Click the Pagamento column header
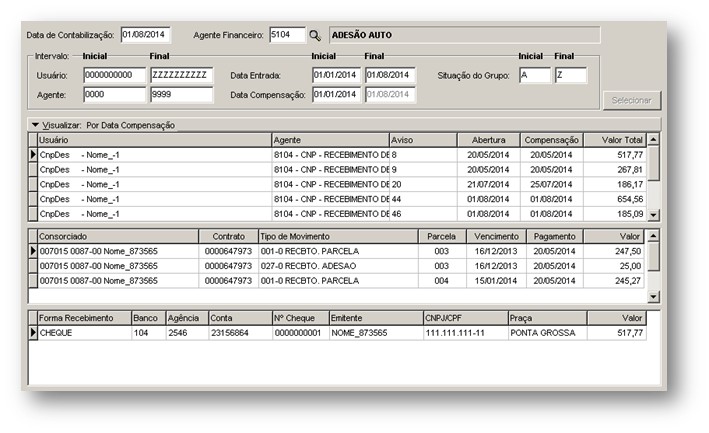This screenshot has height=433, width=709. pyautogui.click(x=554, y=236)
